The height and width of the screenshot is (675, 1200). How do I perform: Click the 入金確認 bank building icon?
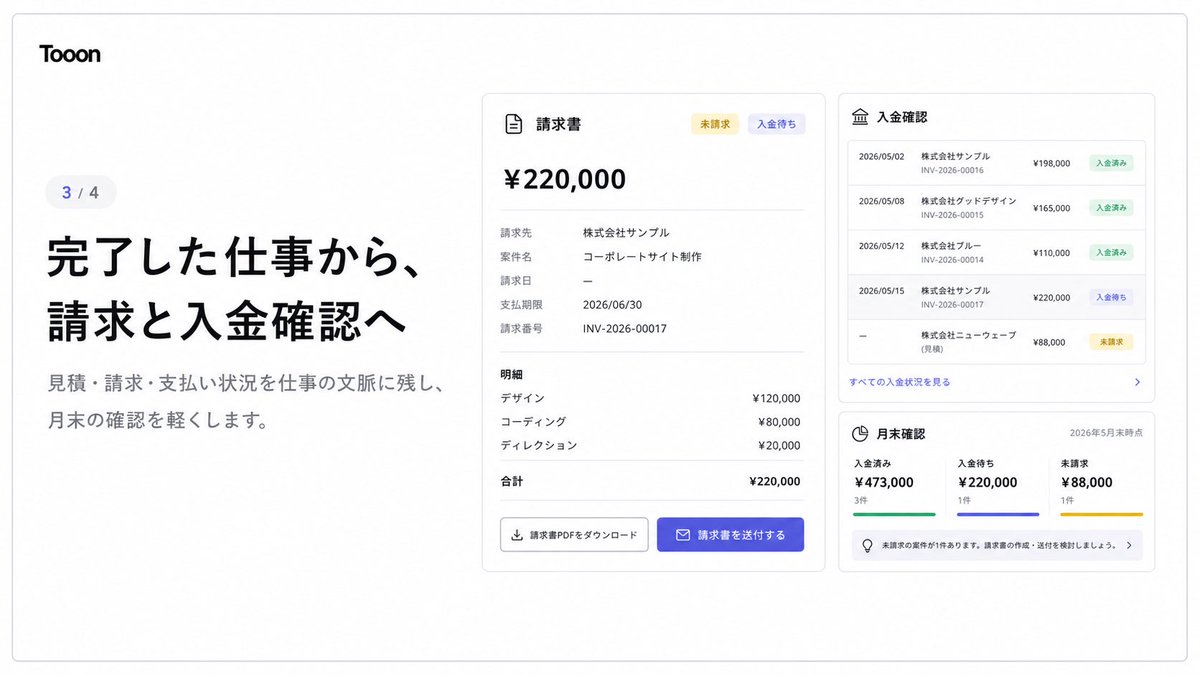[x=860, y=117]
